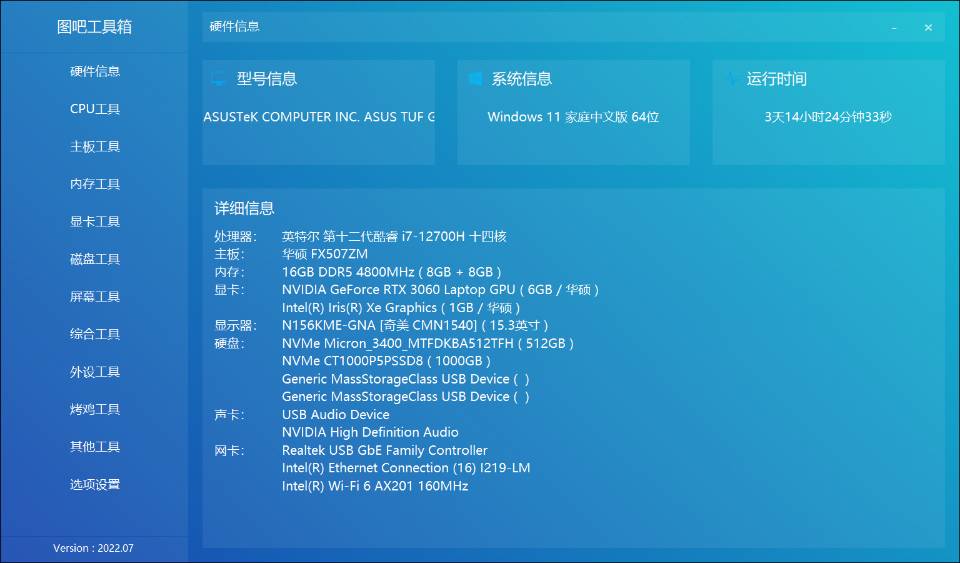Click NVIDIA High Definition Audio entry
Viewport: 960px width, 563px height.
coord(370,432)
